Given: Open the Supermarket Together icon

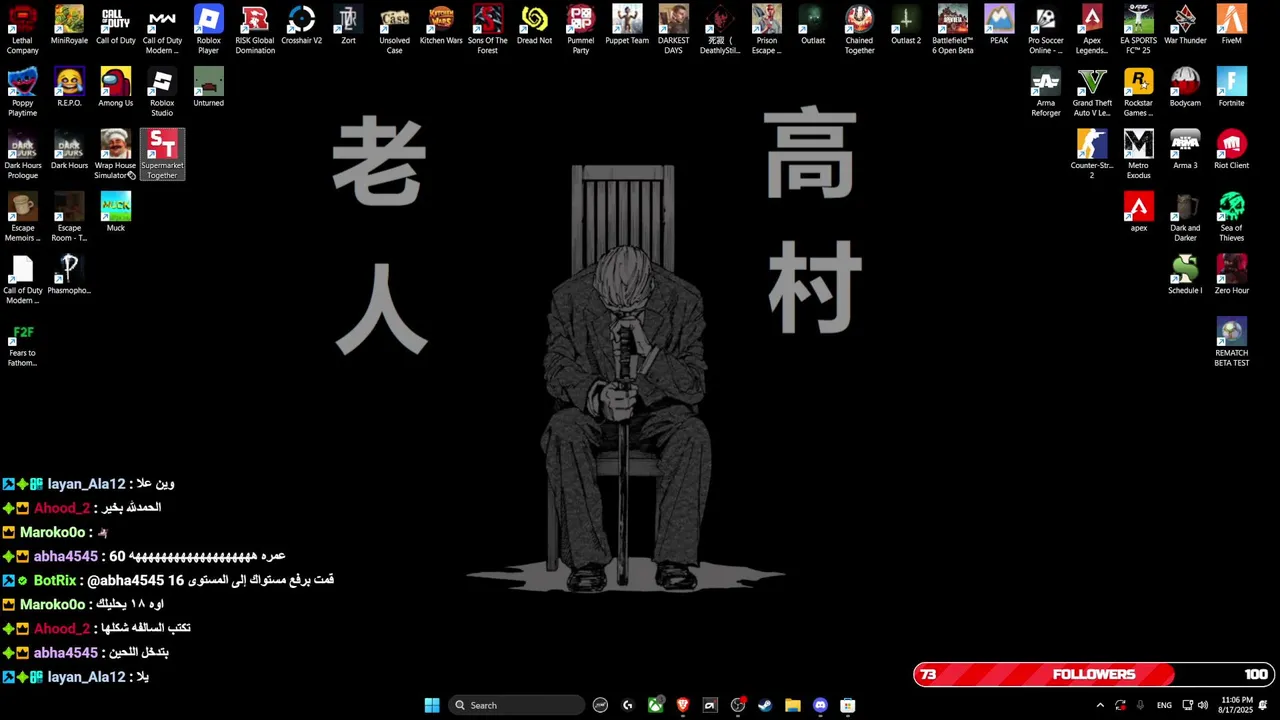Looking at the screenshot, I should [x=162, y=155].
